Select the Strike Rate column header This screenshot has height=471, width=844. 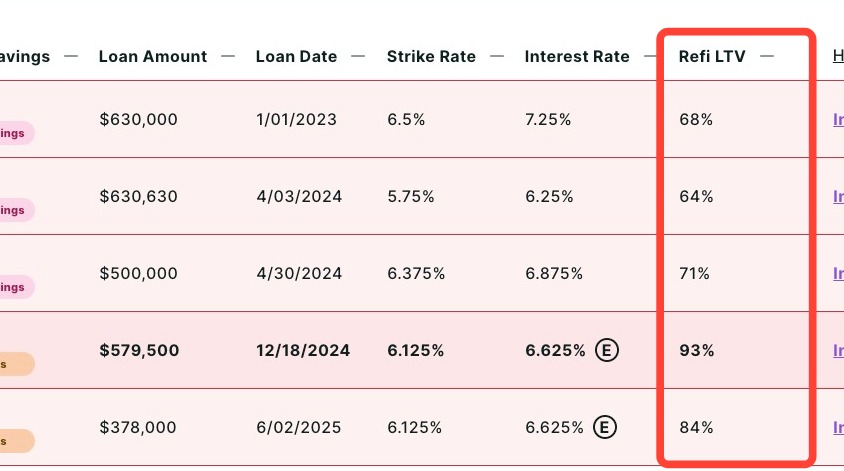point(431,57)
